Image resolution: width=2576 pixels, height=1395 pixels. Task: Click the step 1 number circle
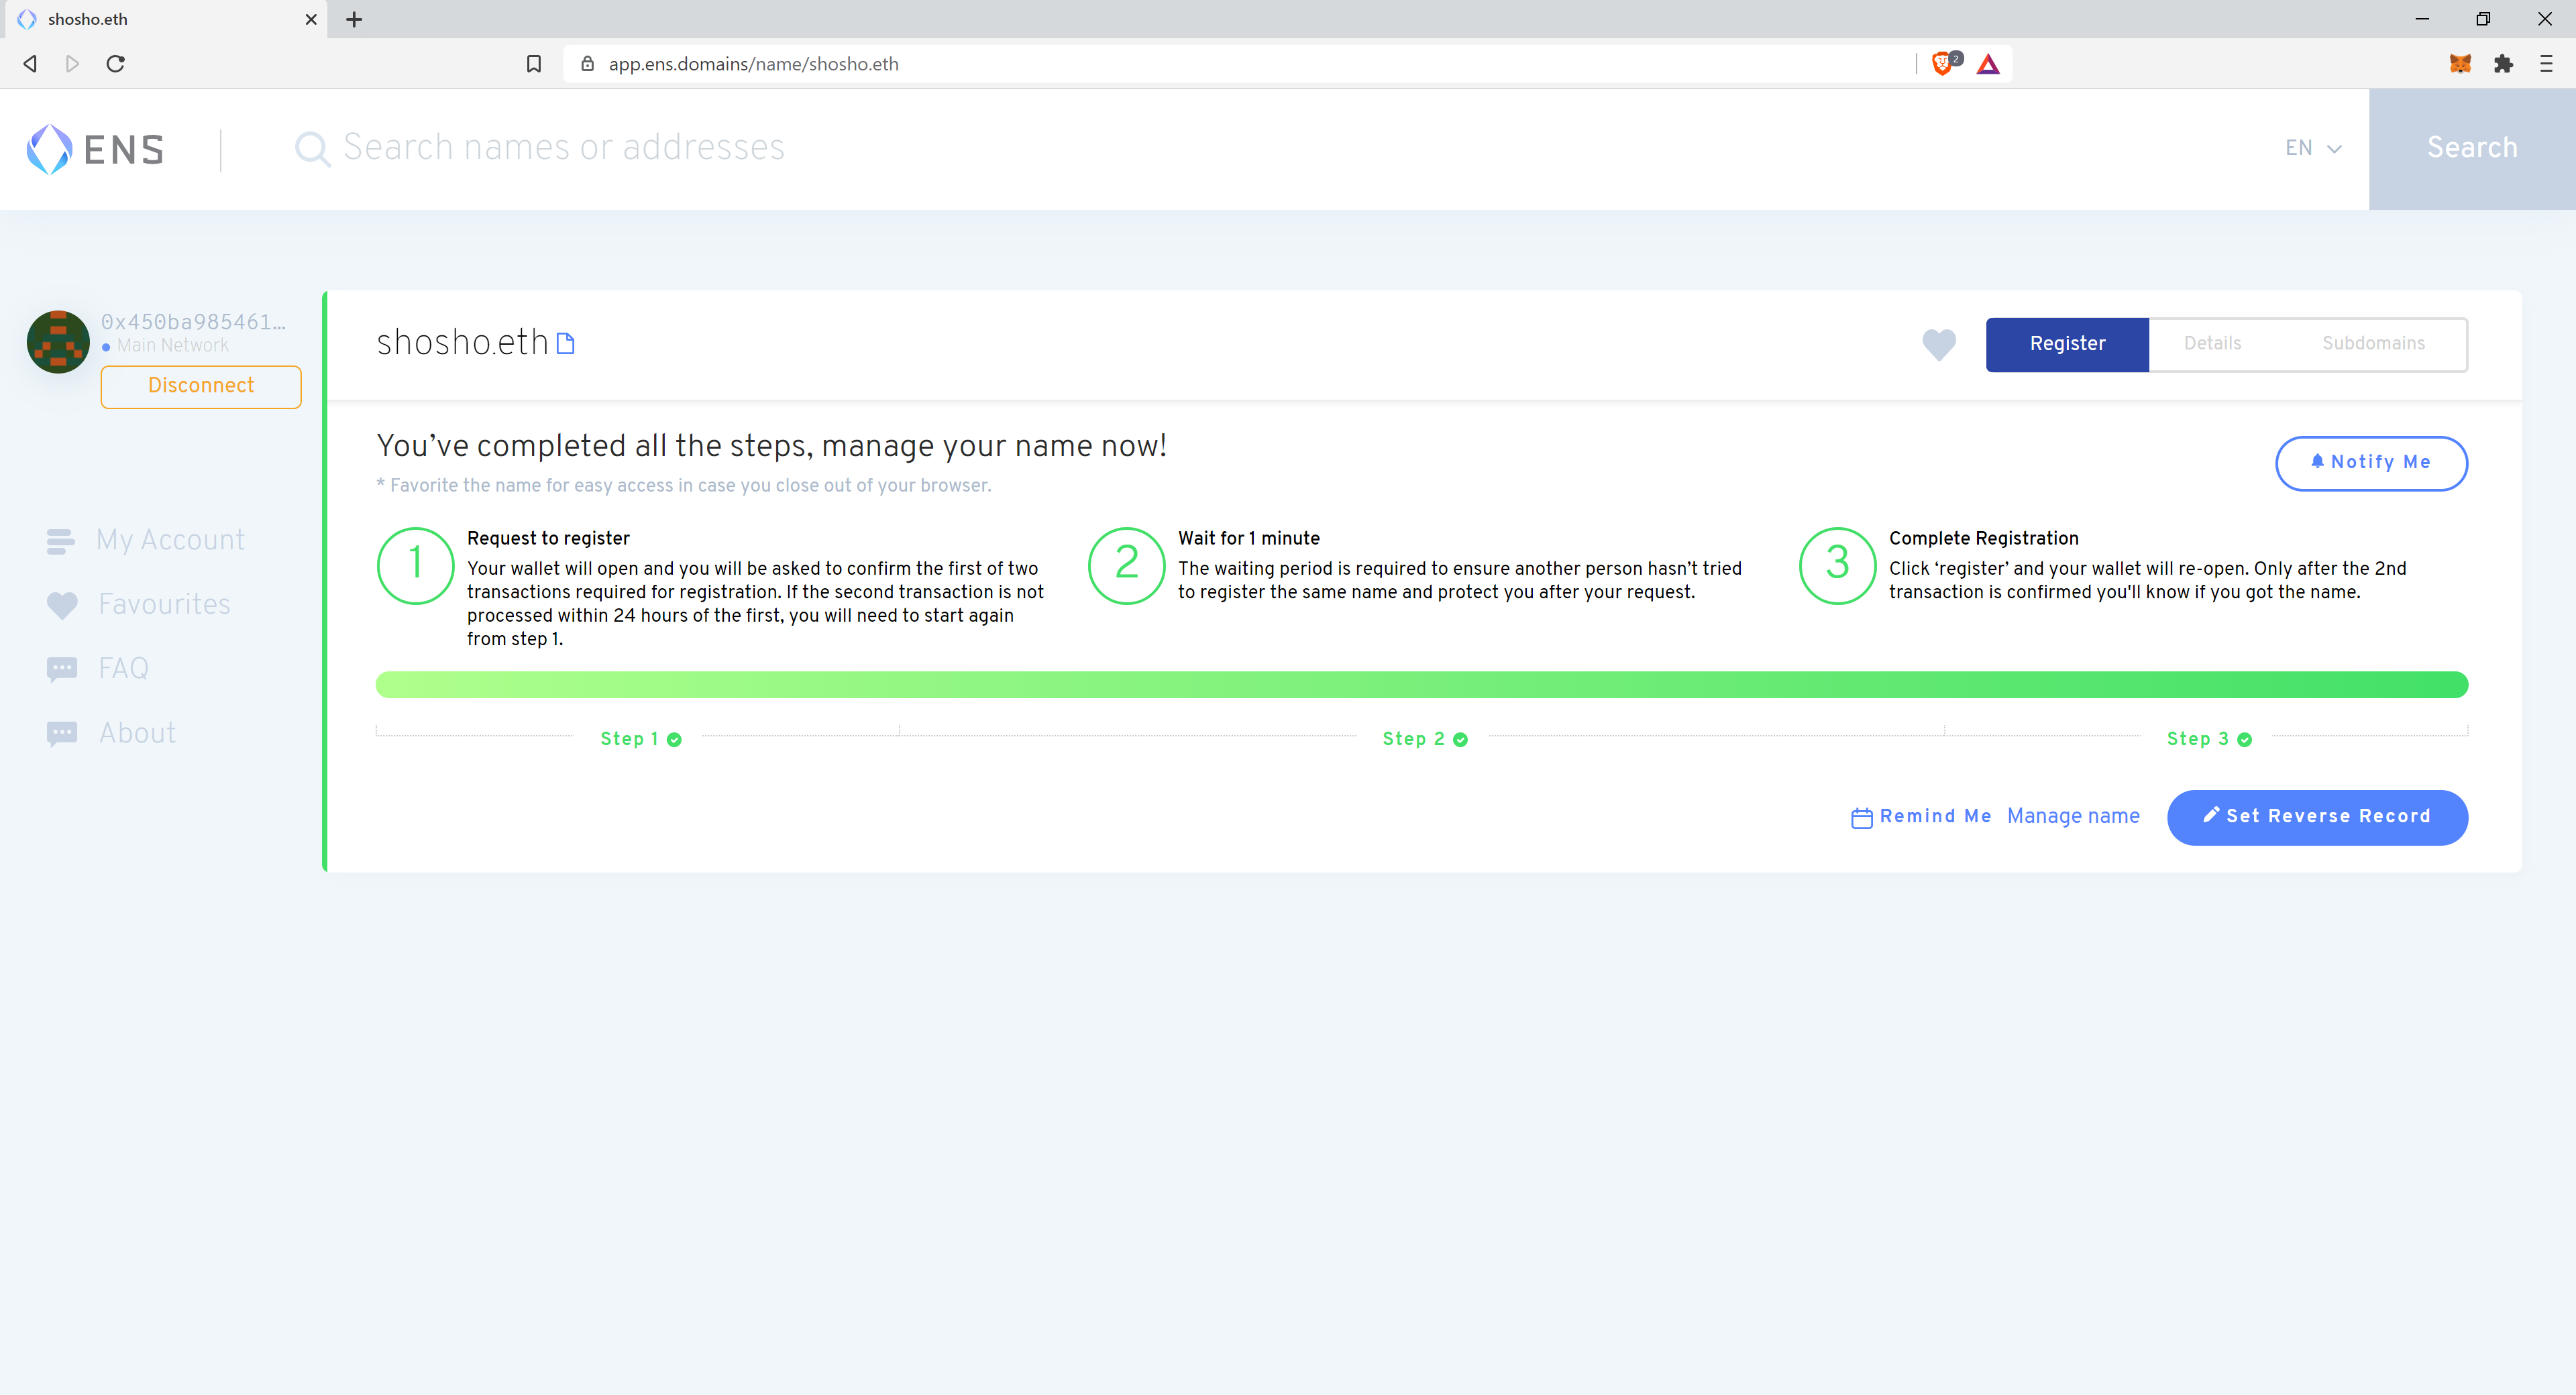[415, 566]
